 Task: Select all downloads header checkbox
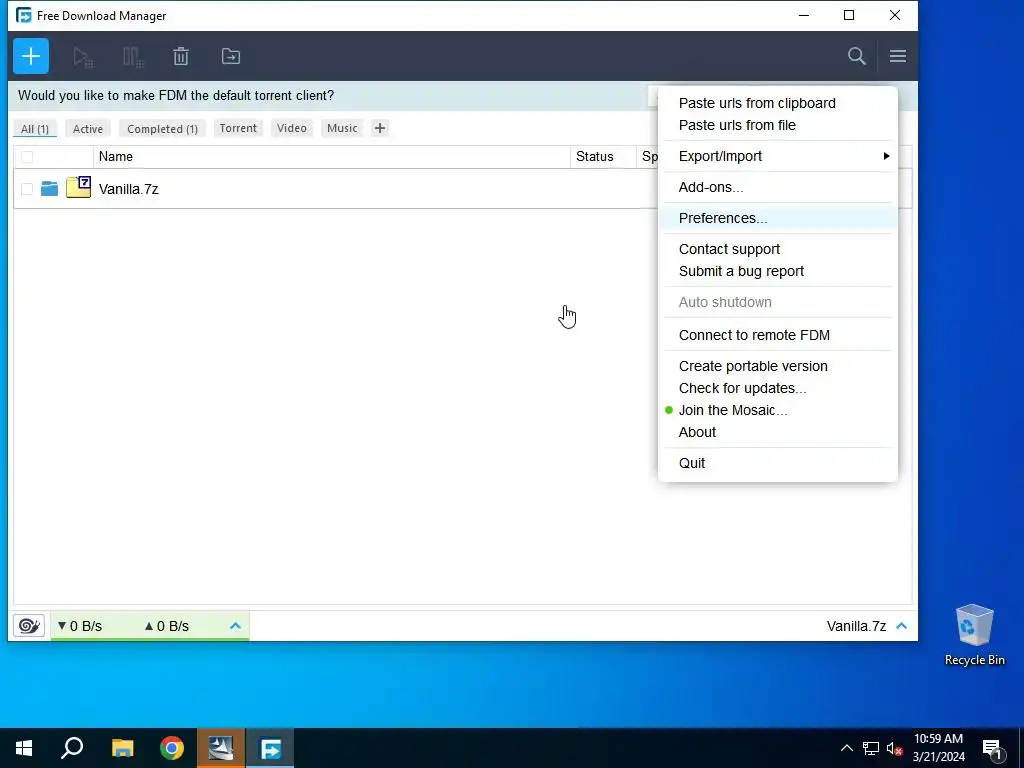tap(27, 157)
